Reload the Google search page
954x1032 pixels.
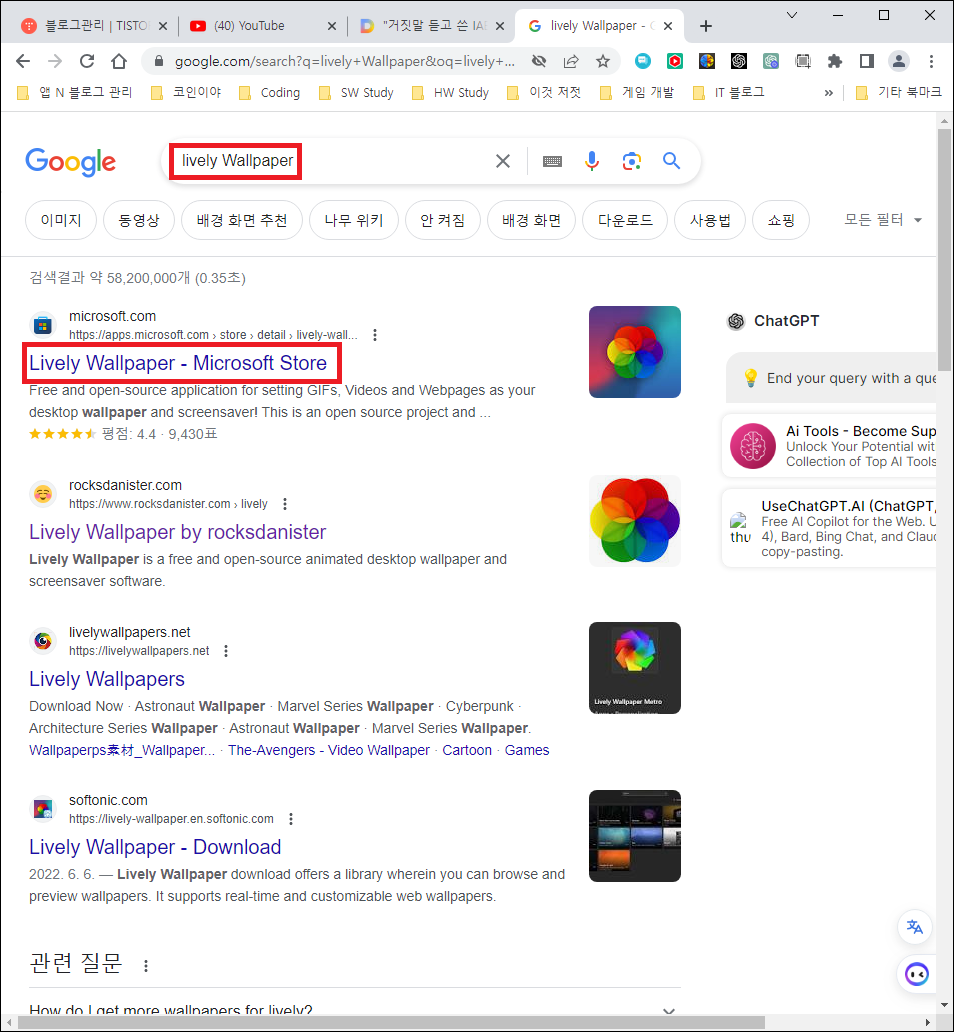click(x=87, y=61)
